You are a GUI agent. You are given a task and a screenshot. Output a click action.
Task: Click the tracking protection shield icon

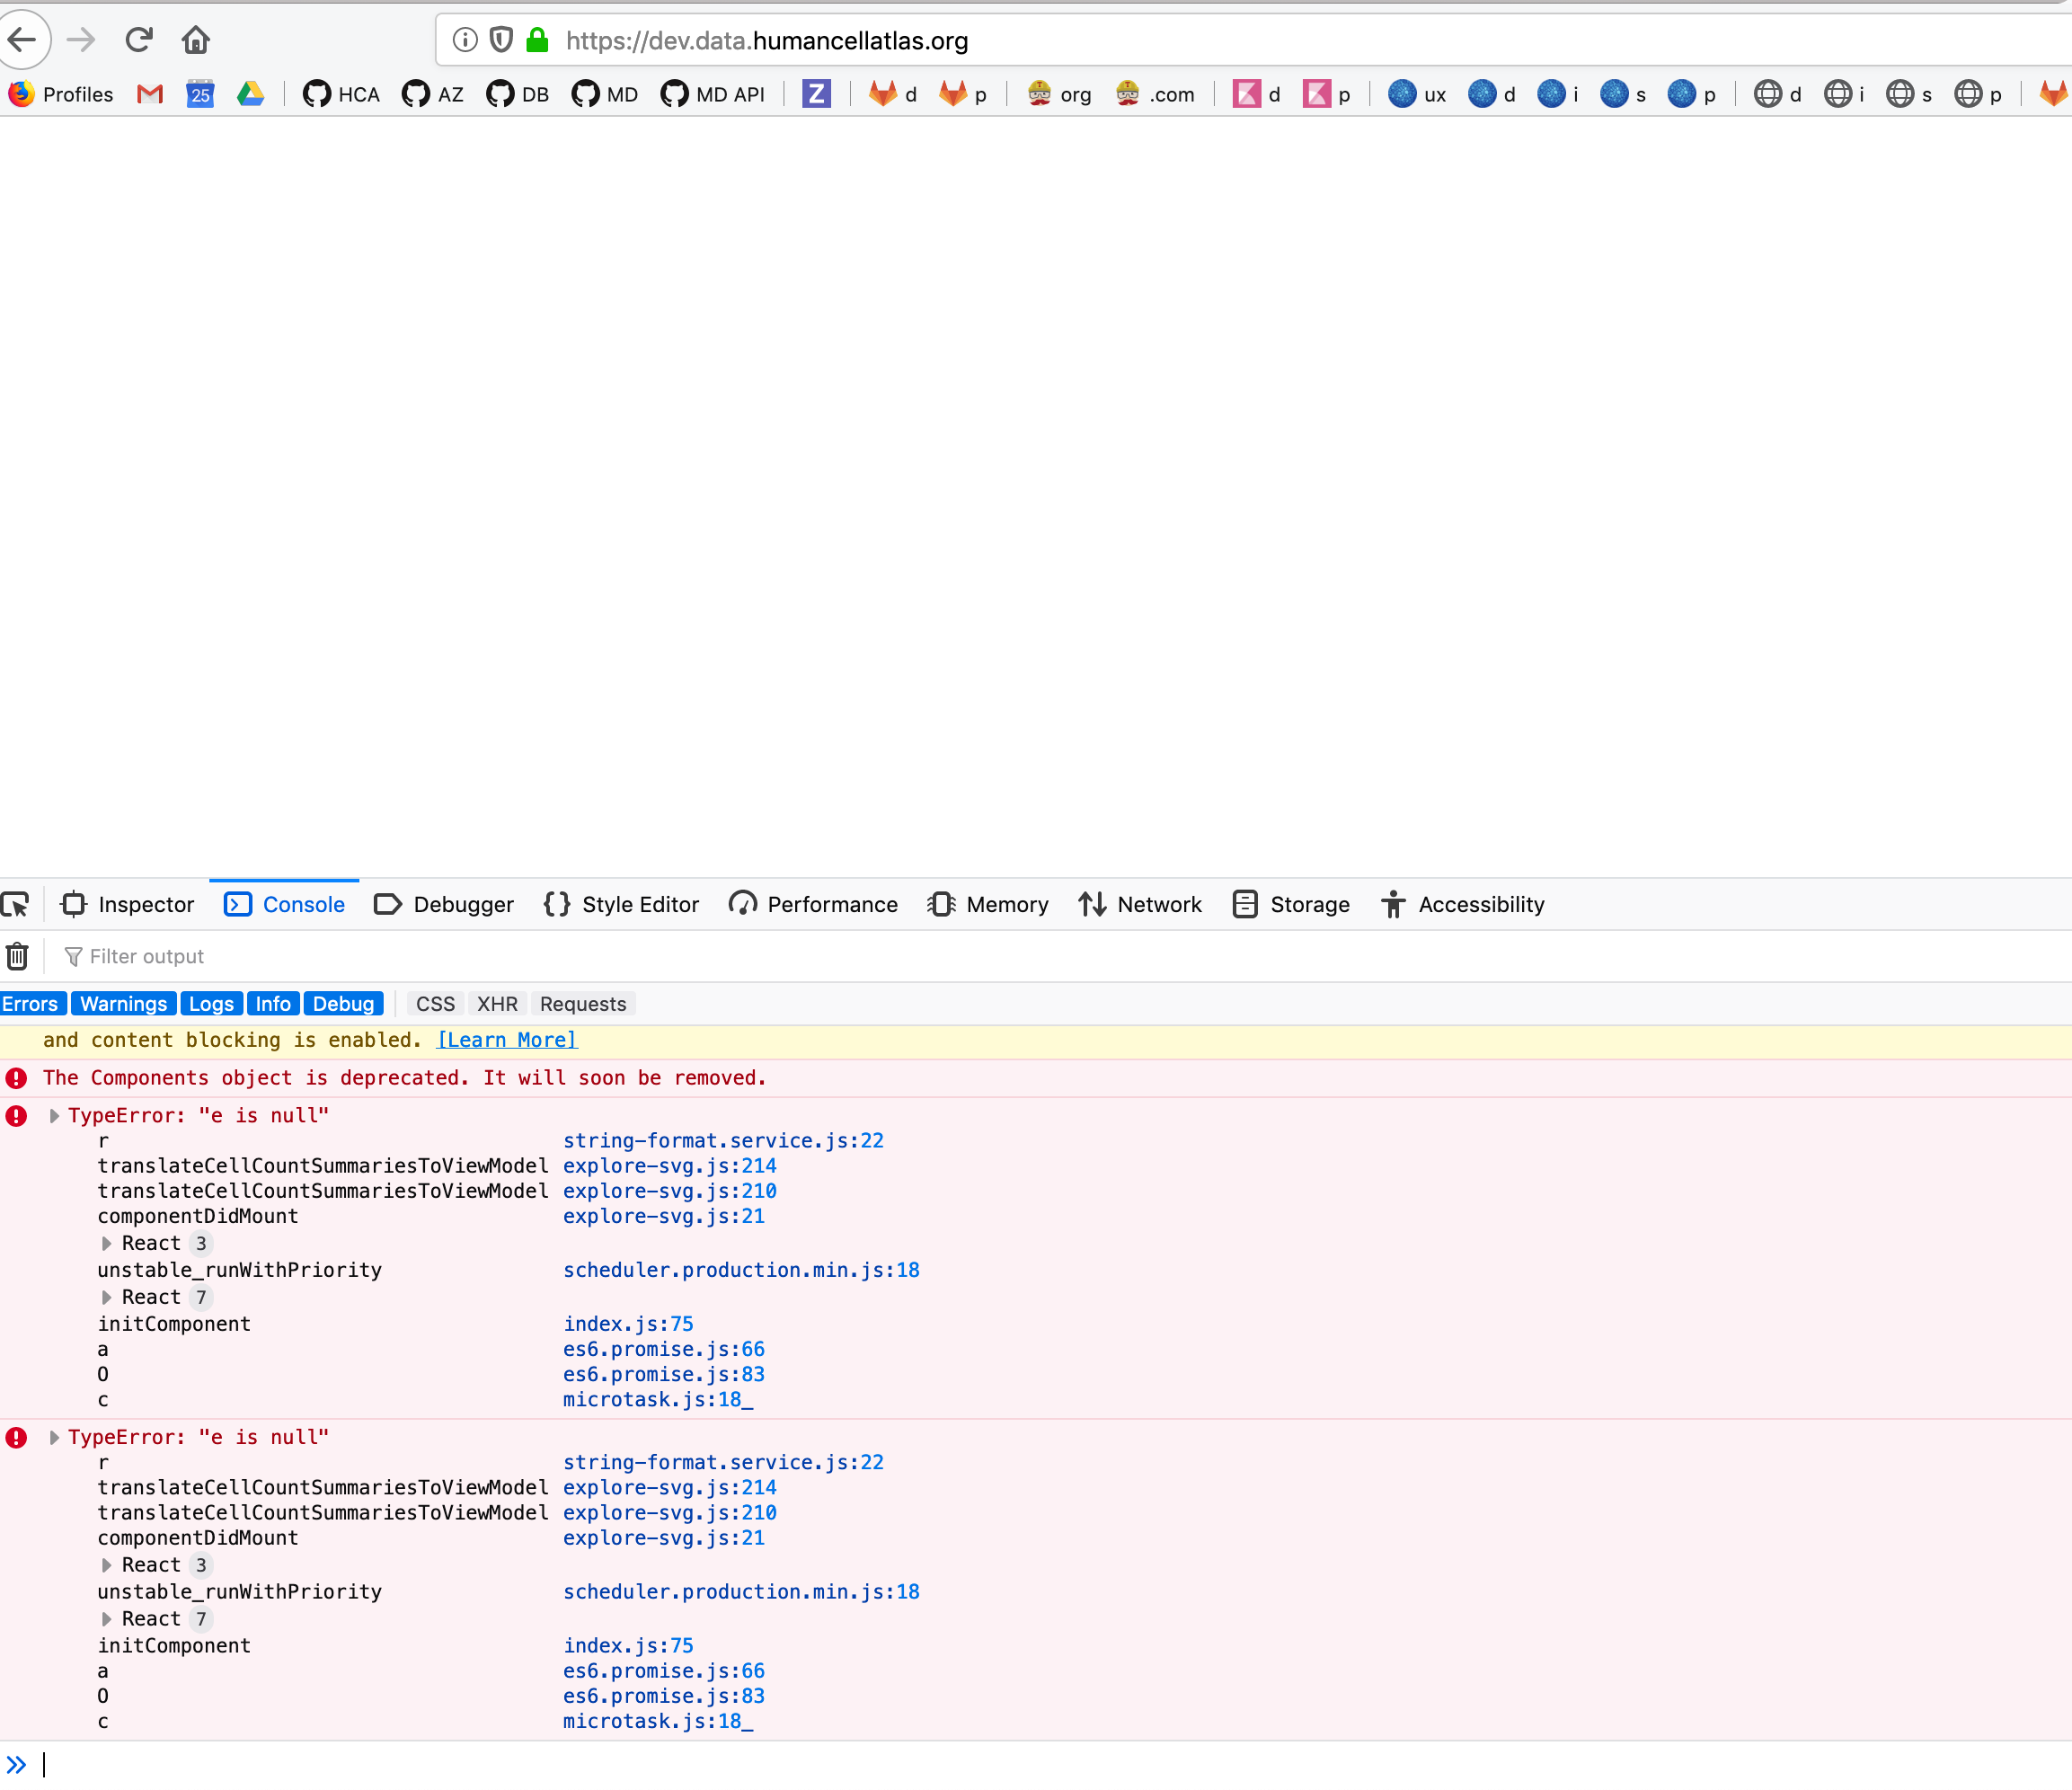click(x=500, y=40)
